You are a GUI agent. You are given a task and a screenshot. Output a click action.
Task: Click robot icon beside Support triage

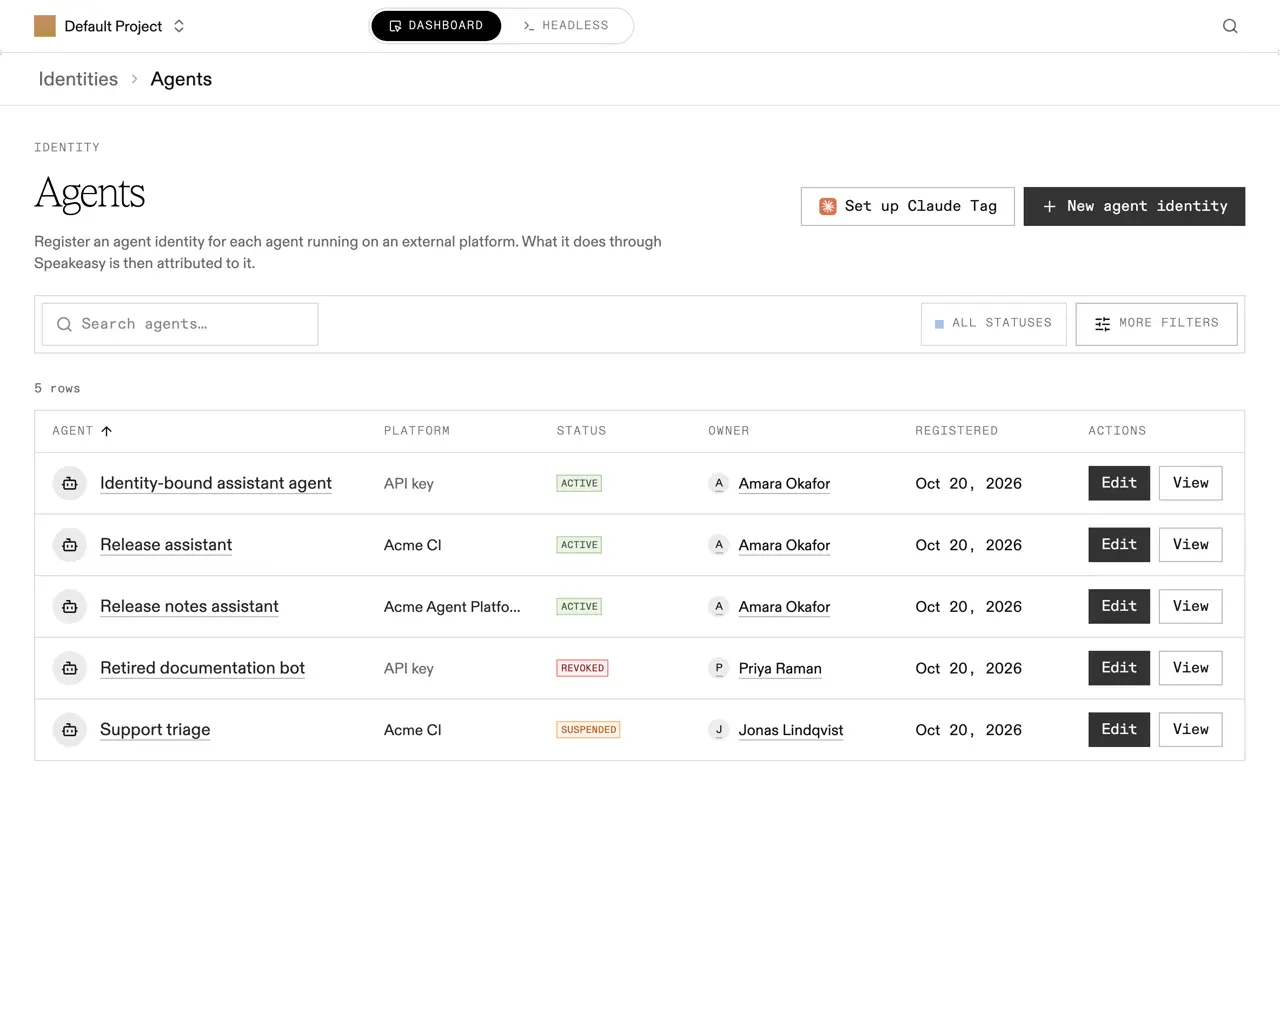pos(70,730)
